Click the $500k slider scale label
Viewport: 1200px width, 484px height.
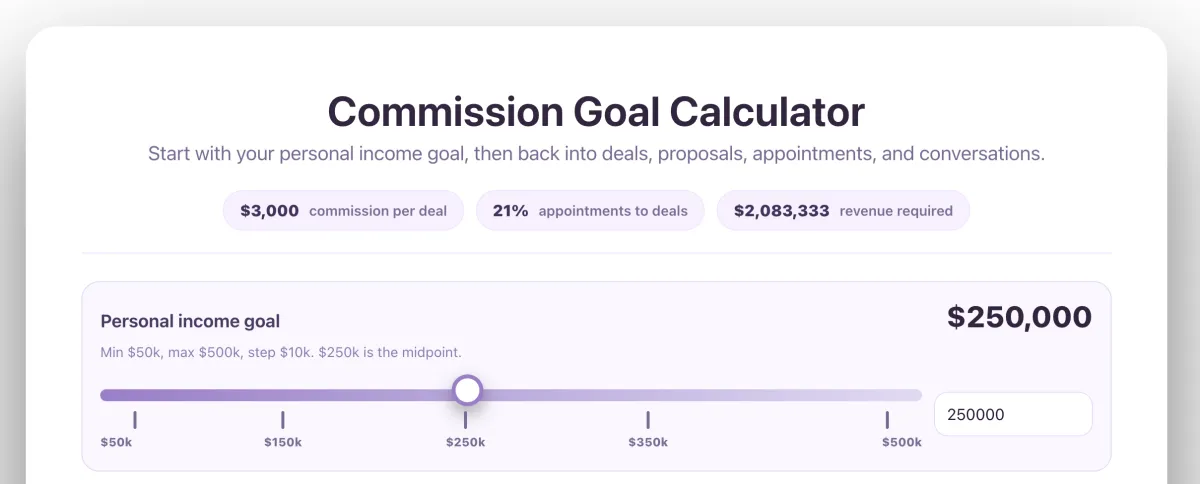(x=901, y=442)
